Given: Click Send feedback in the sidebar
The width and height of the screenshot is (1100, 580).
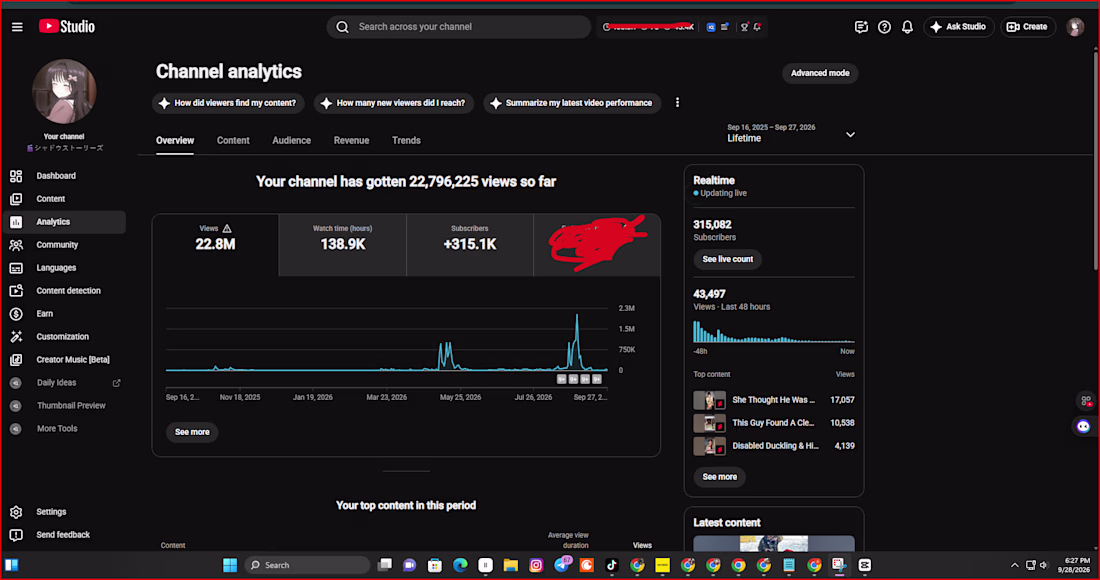Looking at the screenshot, I should (64, 535).
